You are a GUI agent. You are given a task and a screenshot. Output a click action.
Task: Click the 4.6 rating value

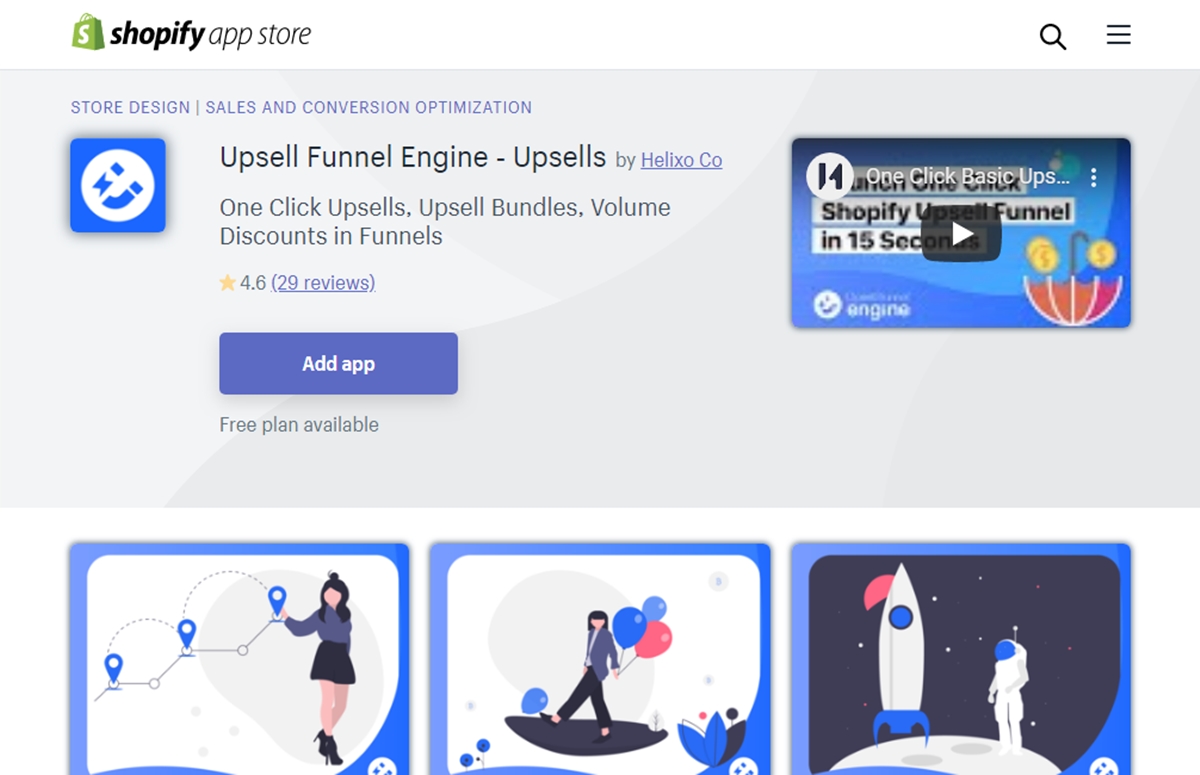(253, 283)
